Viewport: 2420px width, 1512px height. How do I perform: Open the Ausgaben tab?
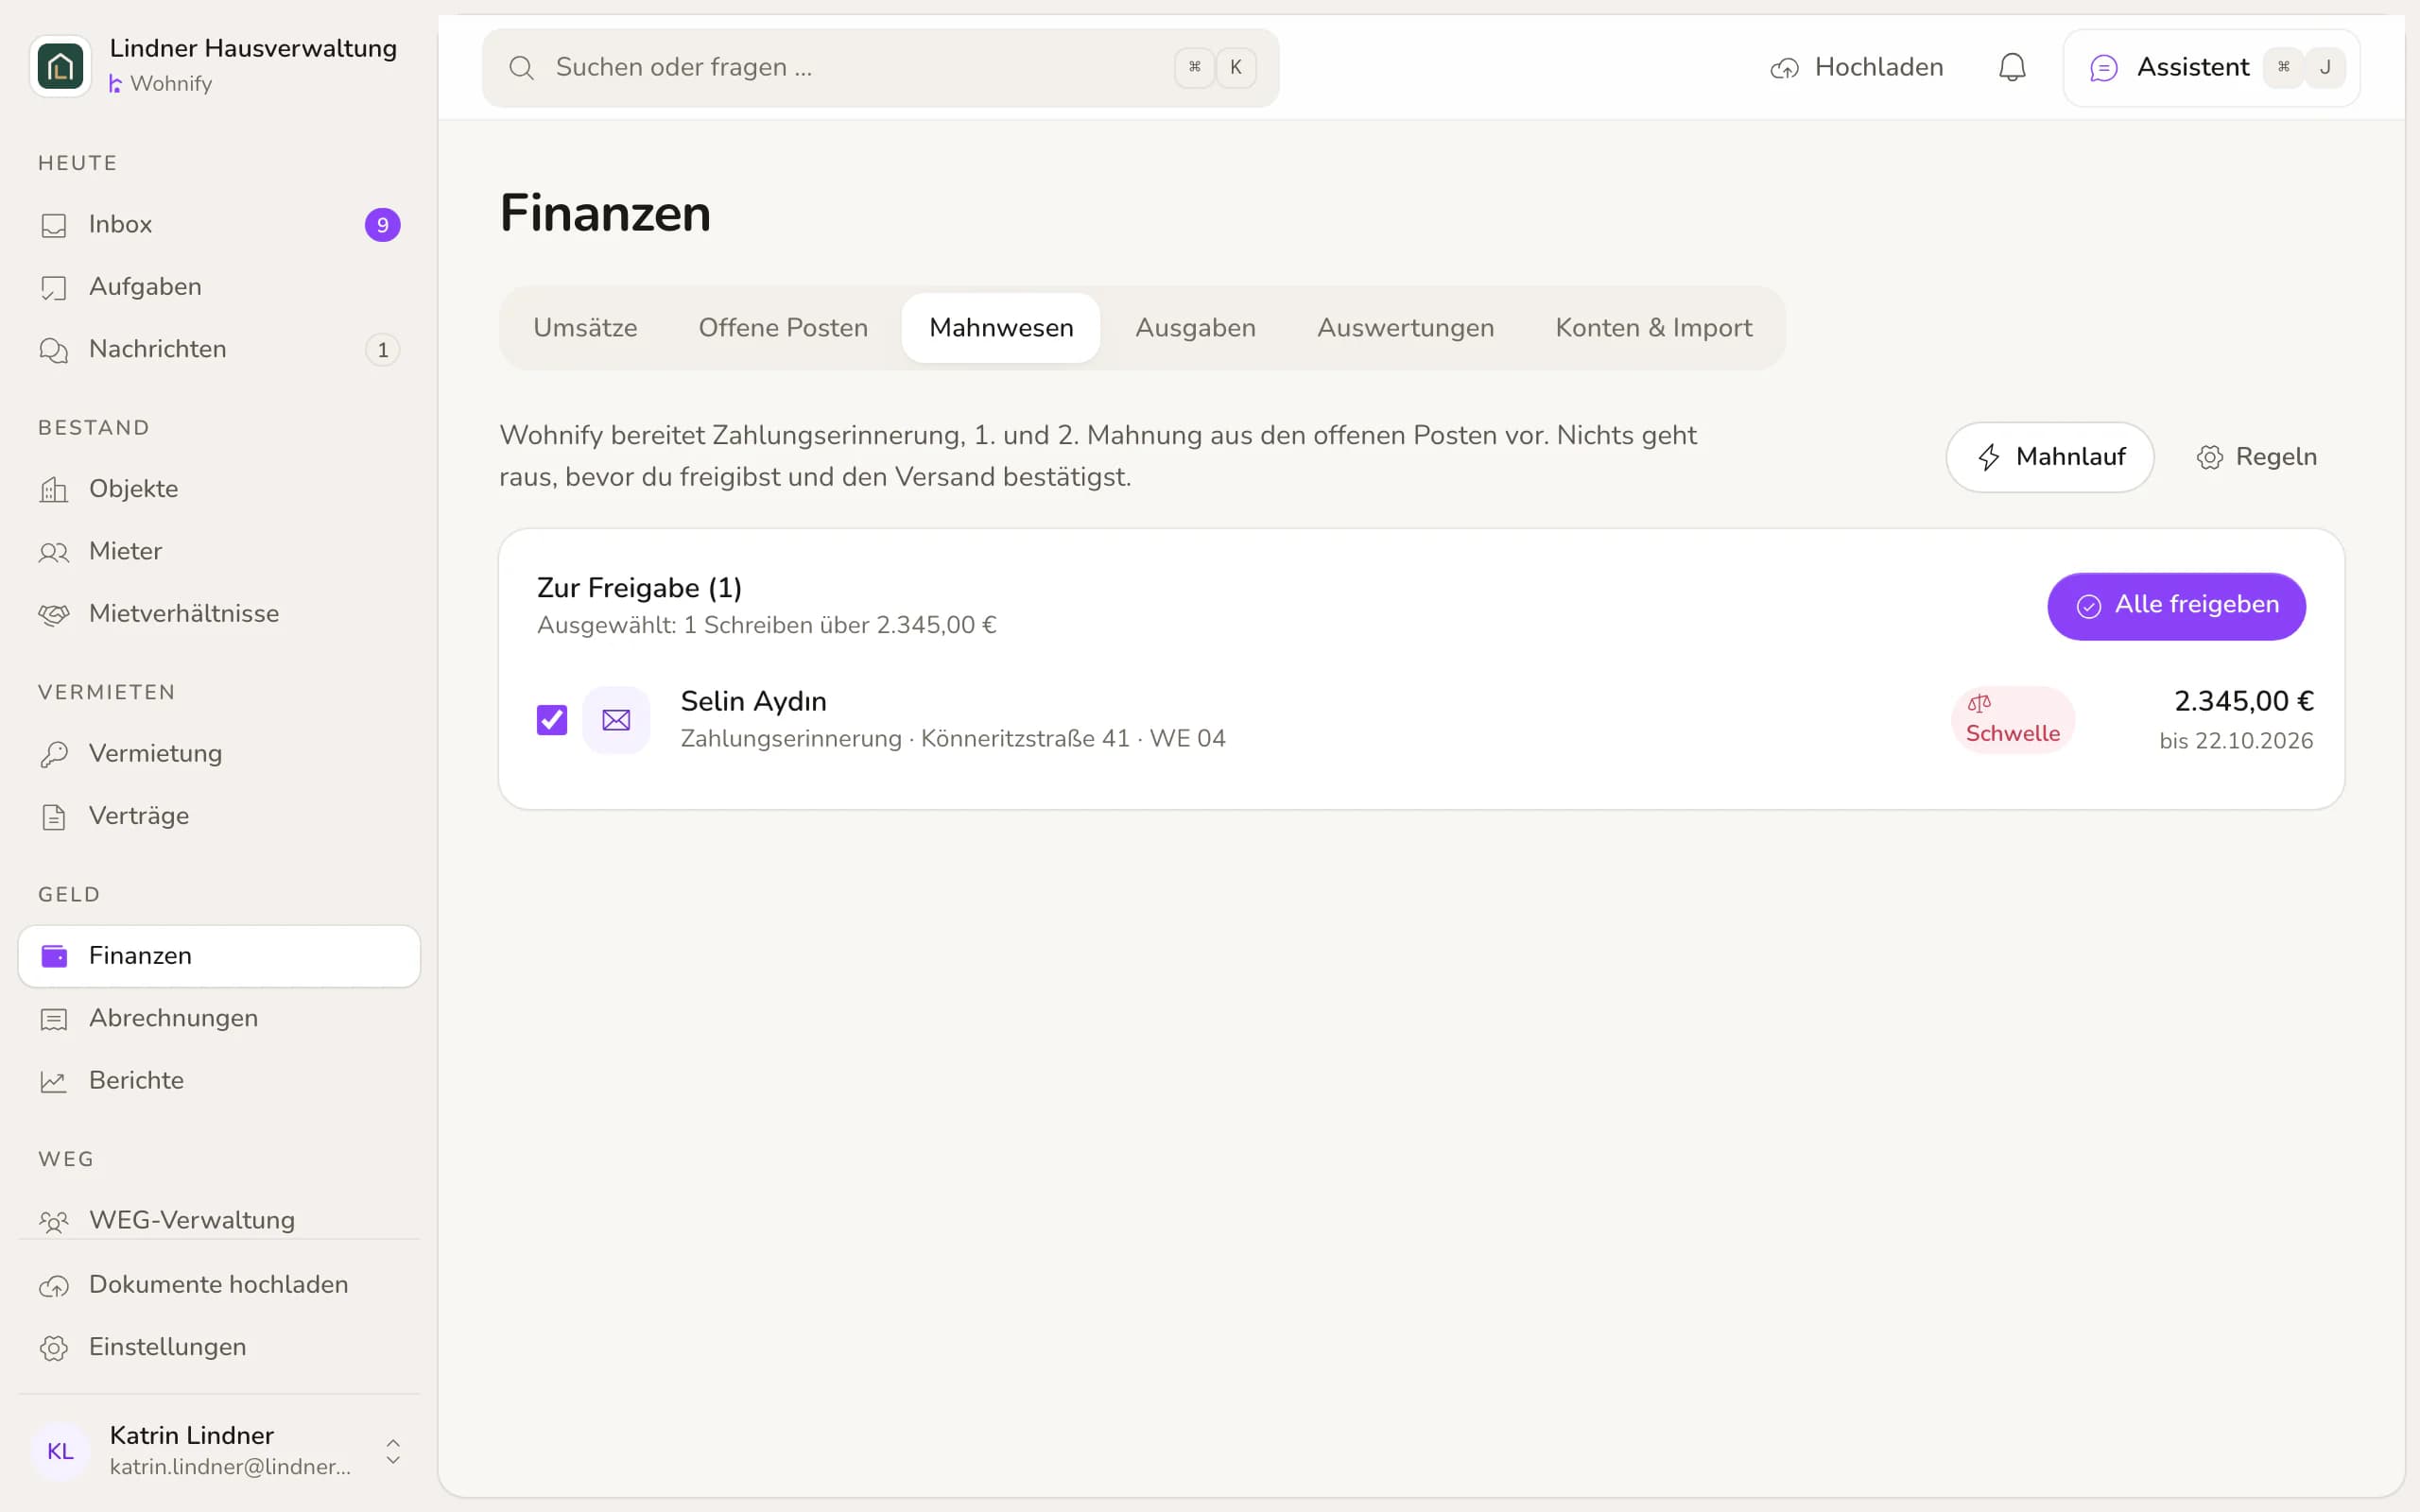[1195, 328]
